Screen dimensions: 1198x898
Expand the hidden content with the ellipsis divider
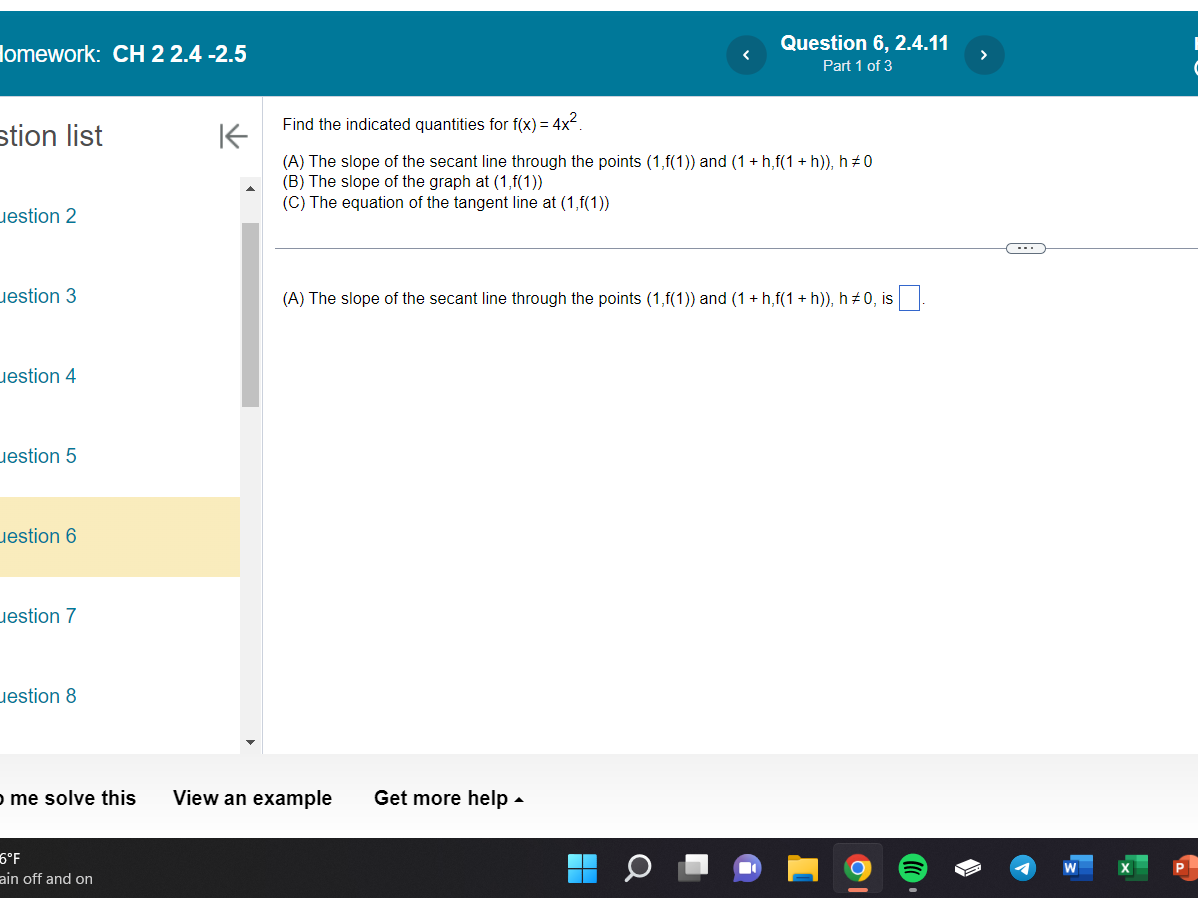(1025, 248)
